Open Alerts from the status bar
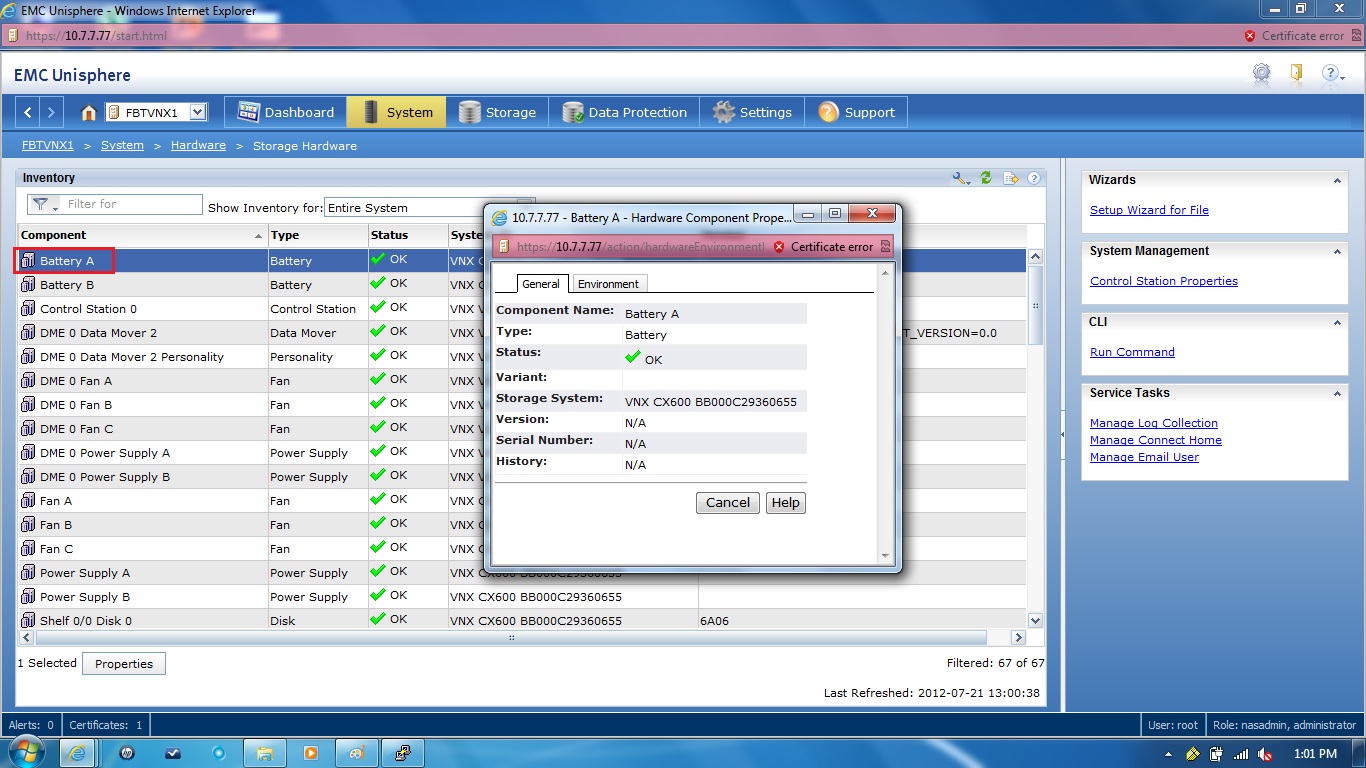The image size is (1366, 768). (30, 725)
